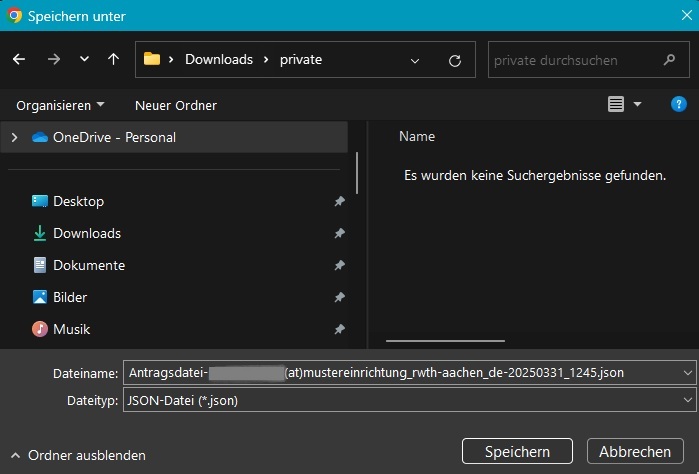Click the Forward navigation arrow
The width and height of the screenshot is (699, 474).
pos(54,60)
